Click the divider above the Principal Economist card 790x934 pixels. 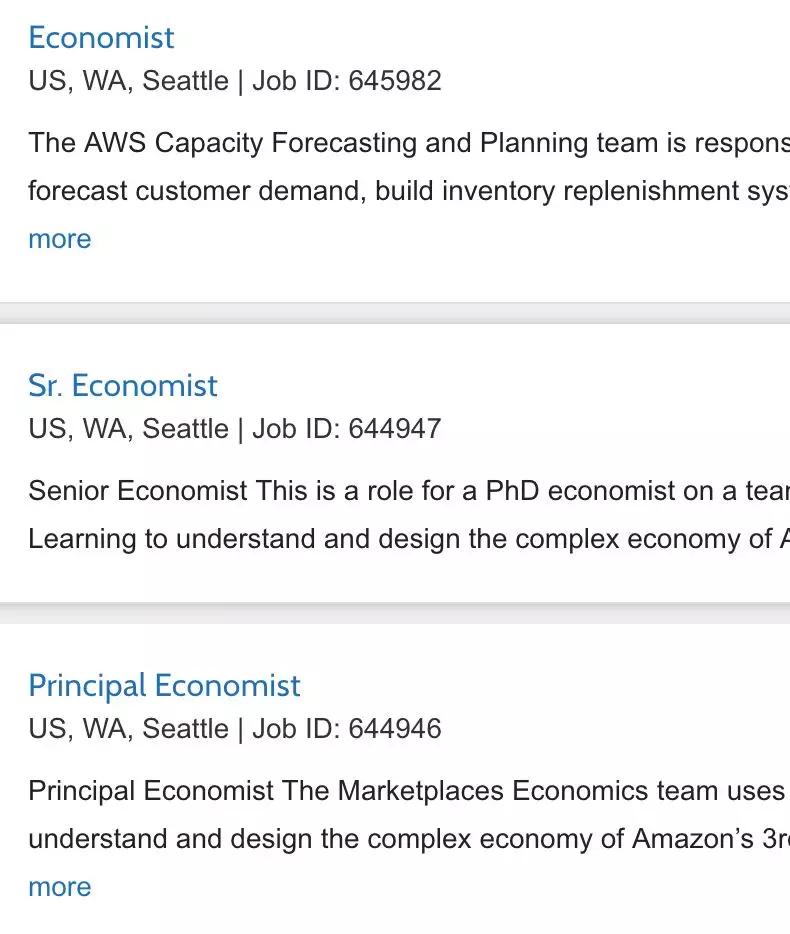[x=395, y=614]
